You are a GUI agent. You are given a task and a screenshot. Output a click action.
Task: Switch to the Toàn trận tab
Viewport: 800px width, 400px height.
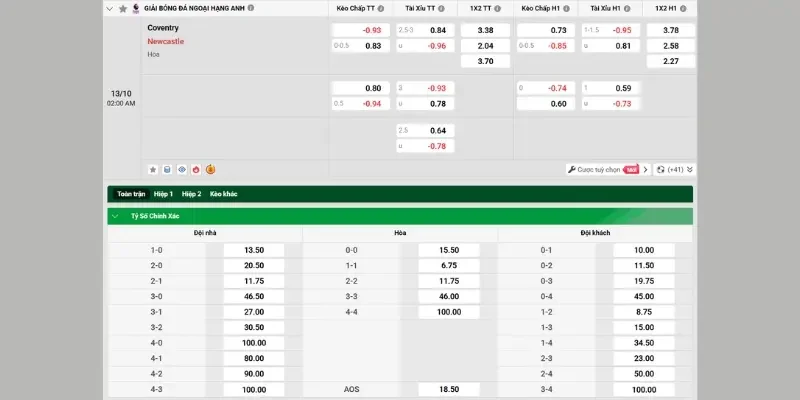pos(131,194)
